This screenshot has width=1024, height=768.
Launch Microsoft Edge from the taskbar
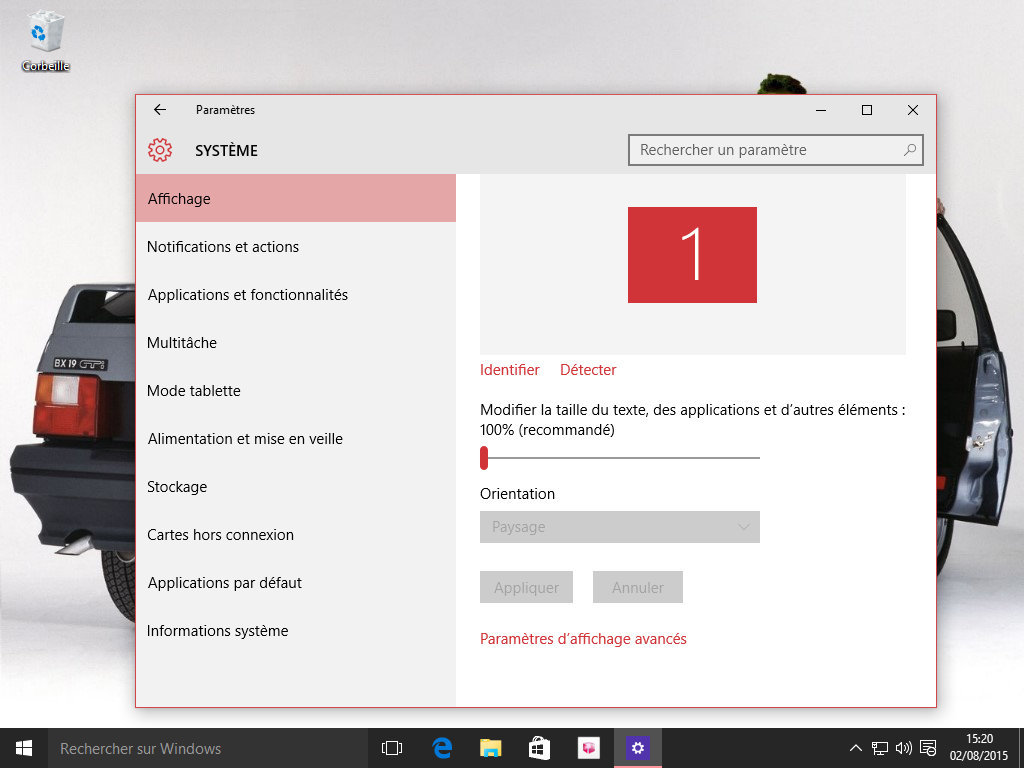click(x=441, y=748)
